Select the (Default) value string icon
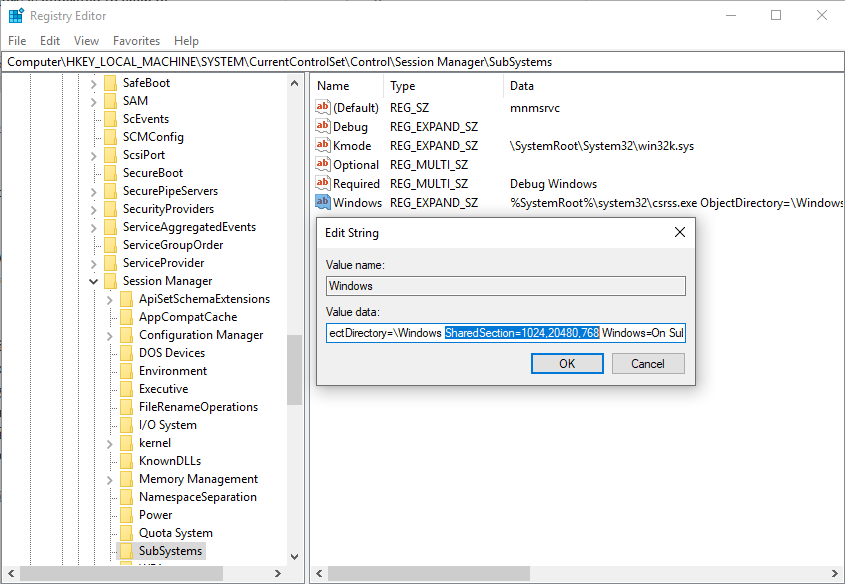Screen dimensions: 845x584 [x=322, y=107]
